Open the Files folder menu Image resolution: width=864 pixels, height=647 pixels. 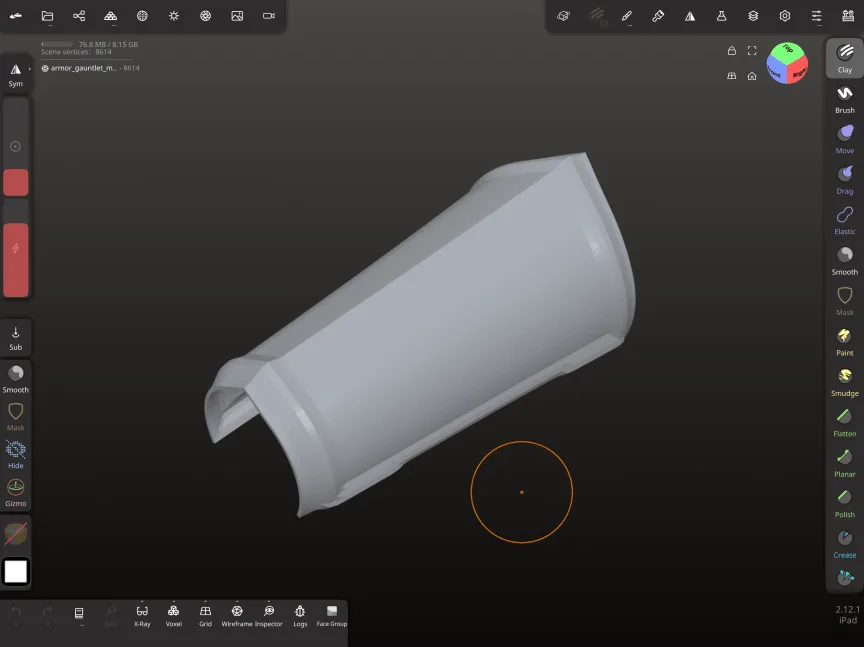pyautogui.click(x=47, y=16)
